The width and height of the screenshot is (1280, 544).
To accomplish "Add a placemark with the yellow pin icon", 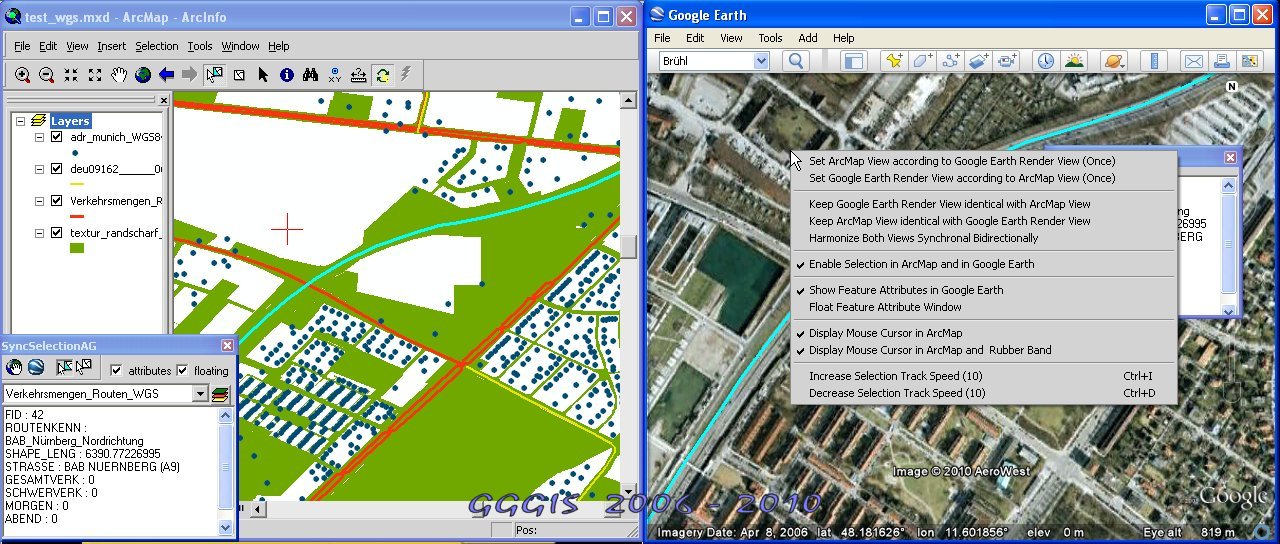I will coord(893,61).
